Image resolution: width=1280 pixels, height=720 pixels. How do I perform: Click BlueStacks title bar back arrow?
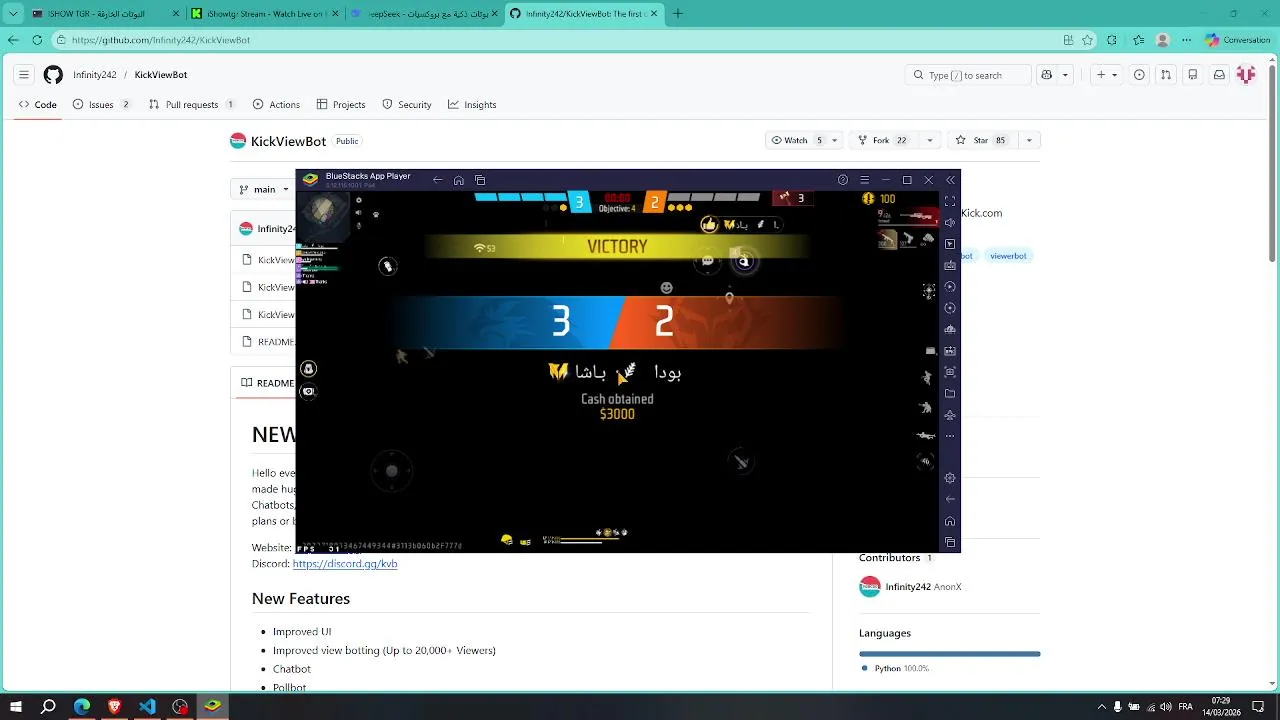[x=437, y=180]
